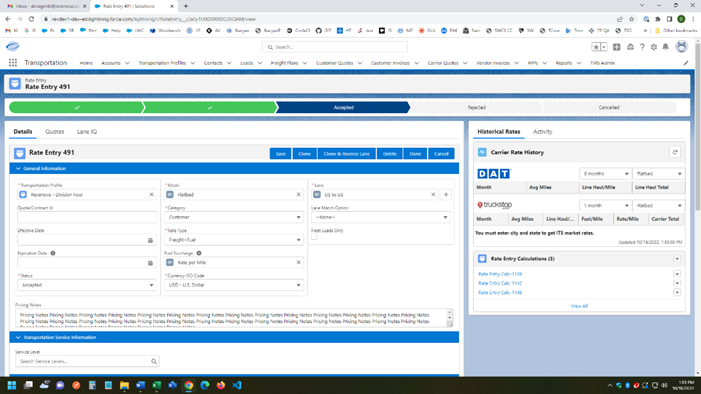The width and height of the screenshot is (701, 394).
Task: Clear the Mode Flatbed value
Action: click(299, 195)
